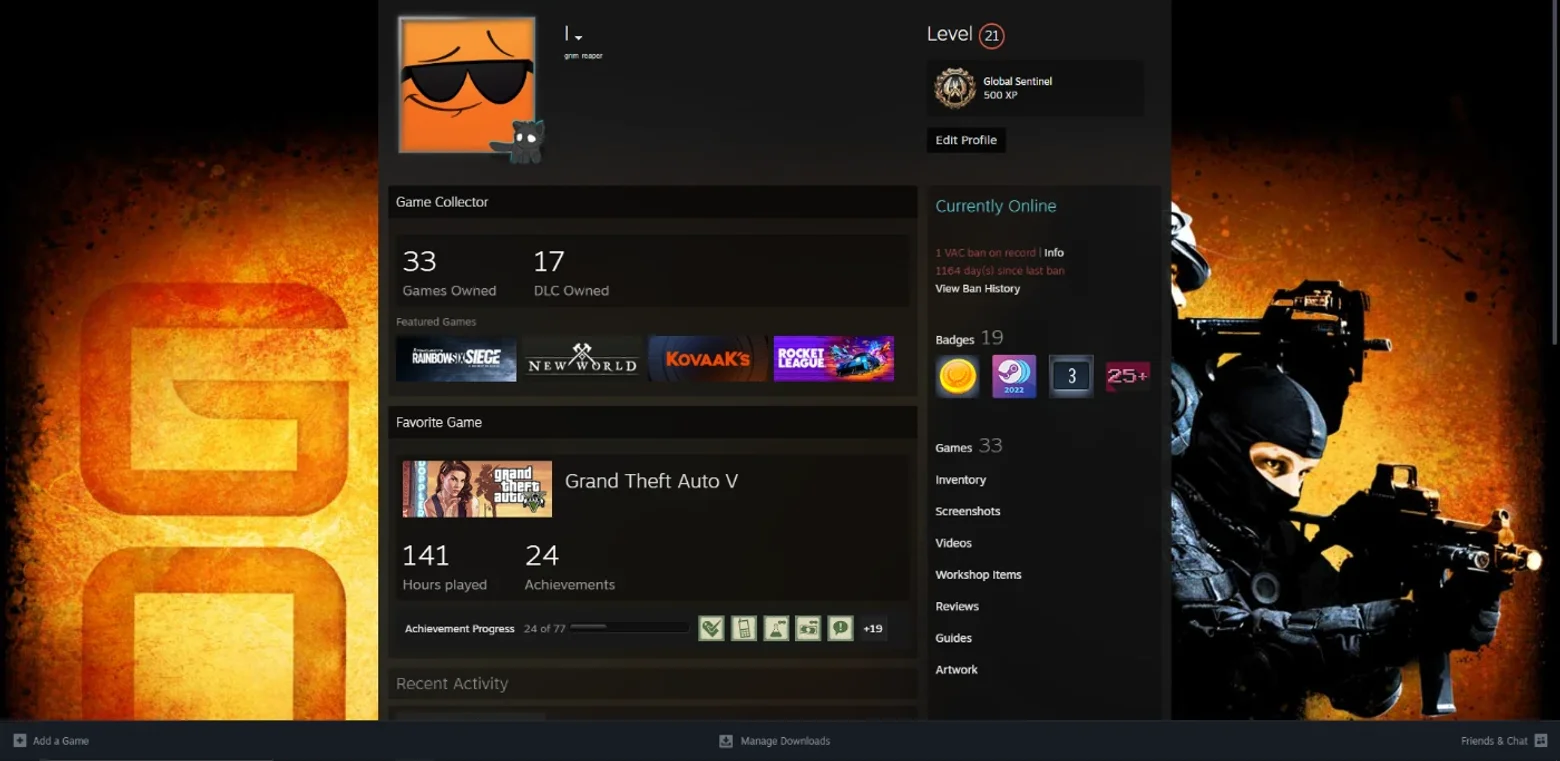Open the Grand Theft Auto V title
The image size is (1560, 761).
651,481
